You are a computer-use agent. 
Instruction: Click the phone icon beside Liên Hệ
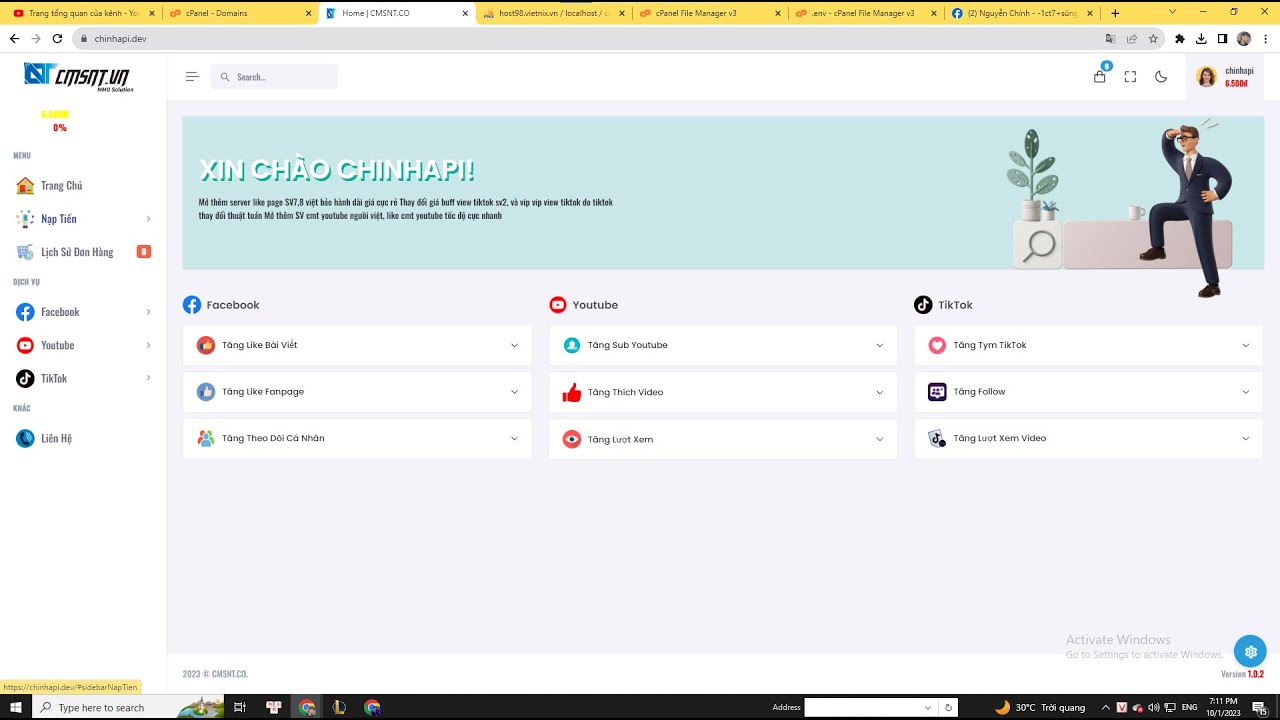(25, 438)
